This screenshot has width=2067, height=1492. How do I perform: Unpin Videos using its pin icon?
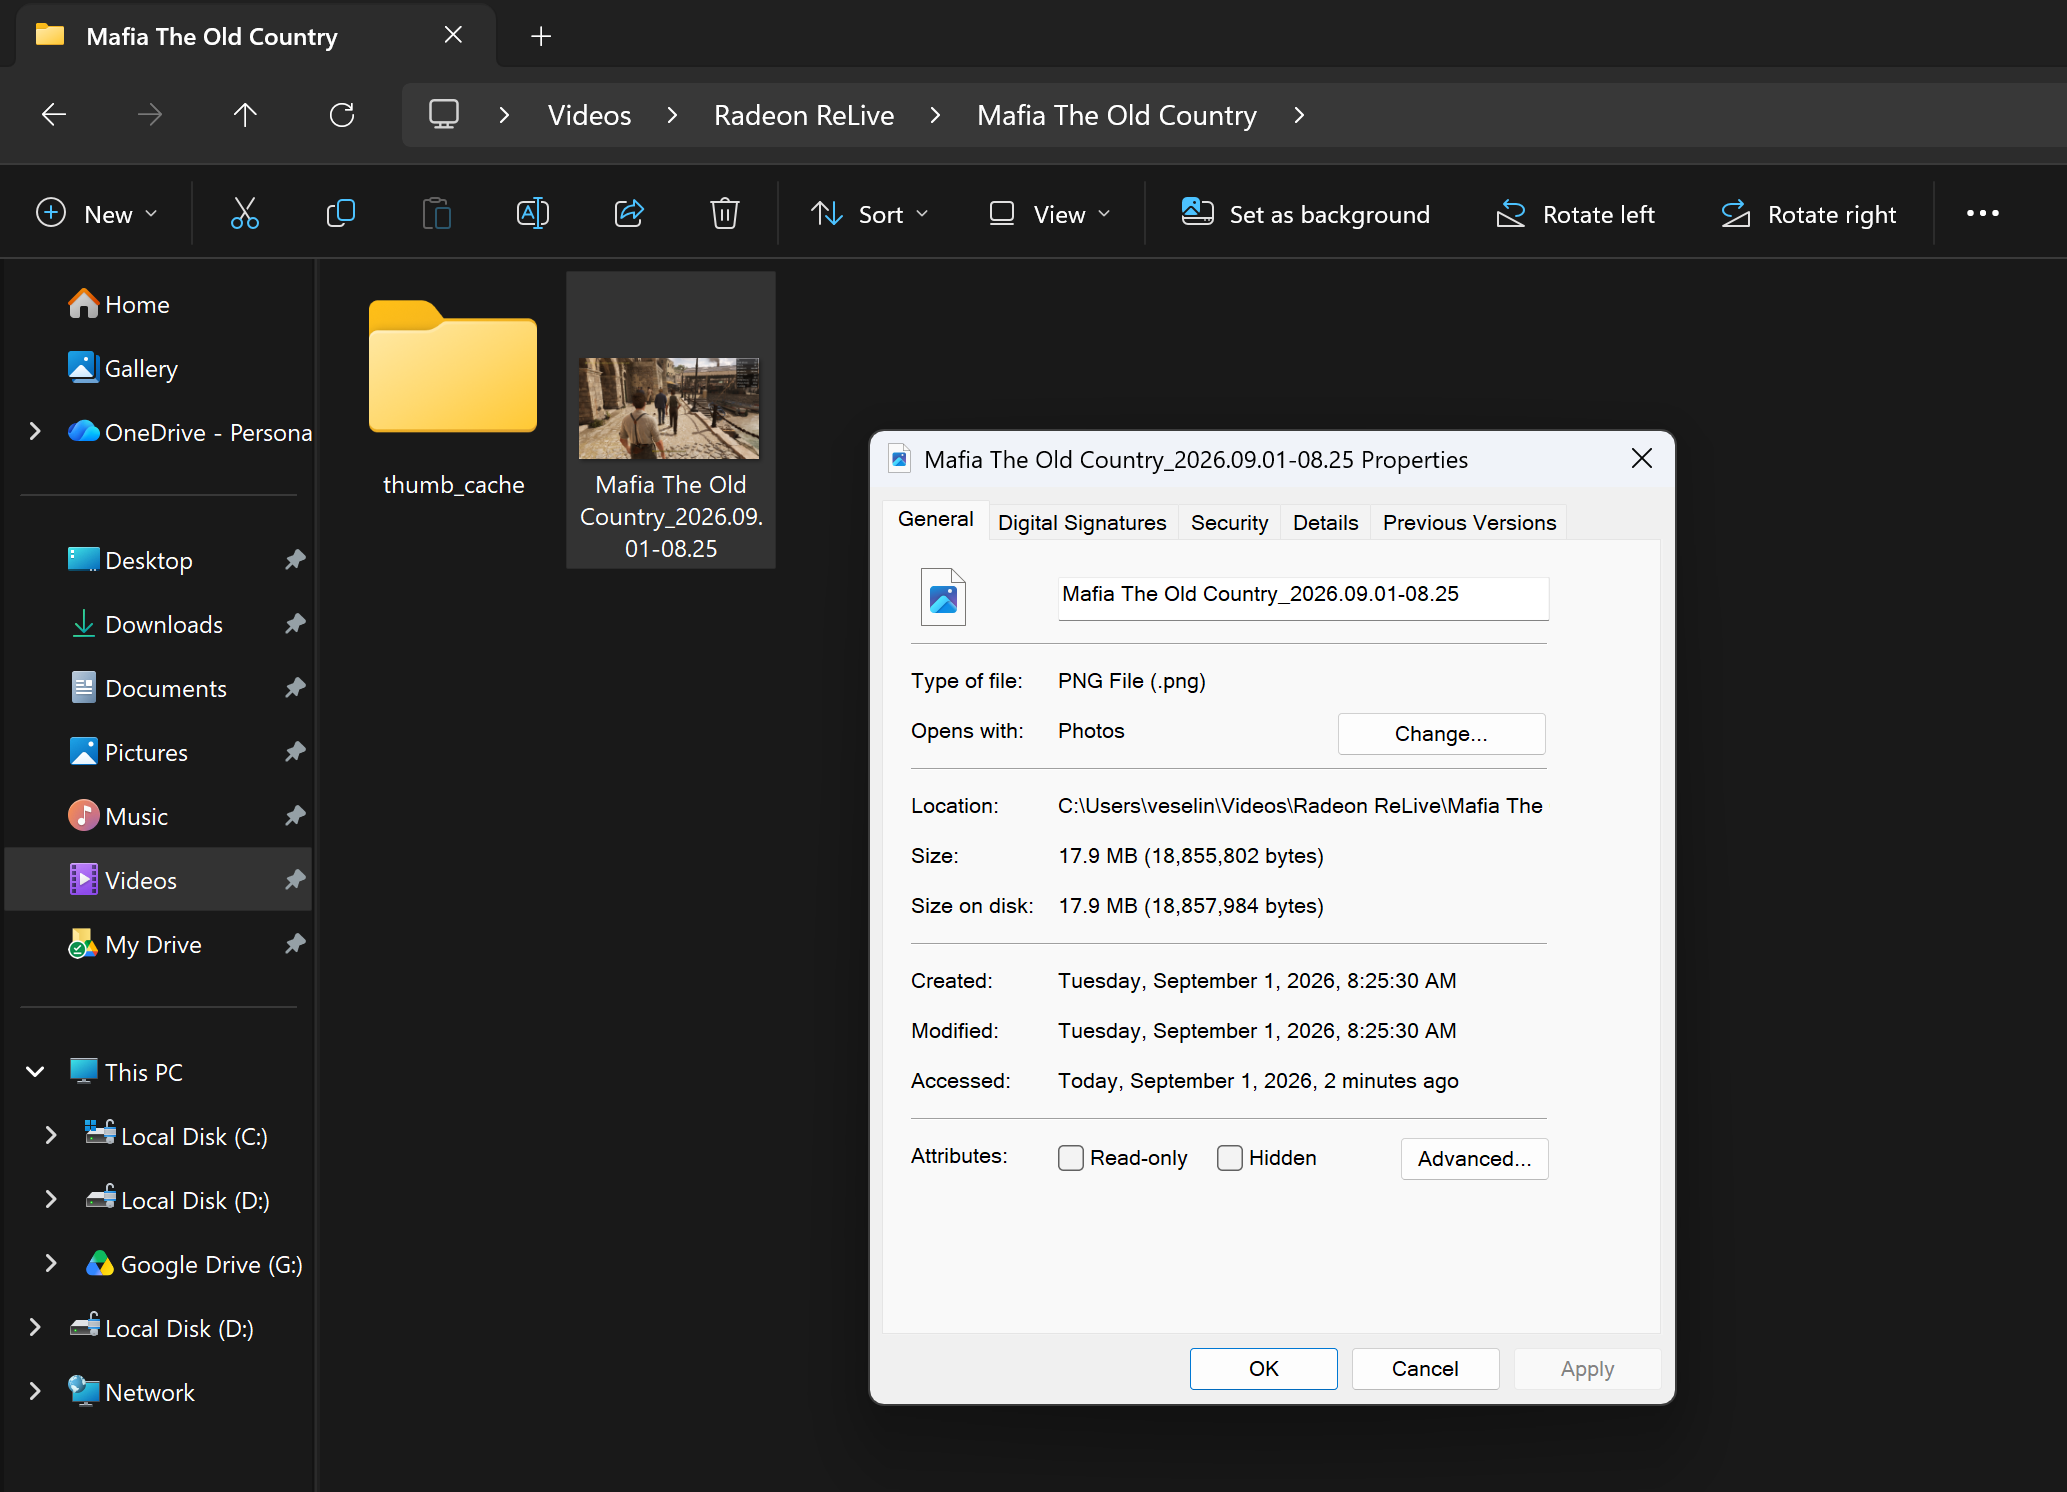[x=295, y=880]
